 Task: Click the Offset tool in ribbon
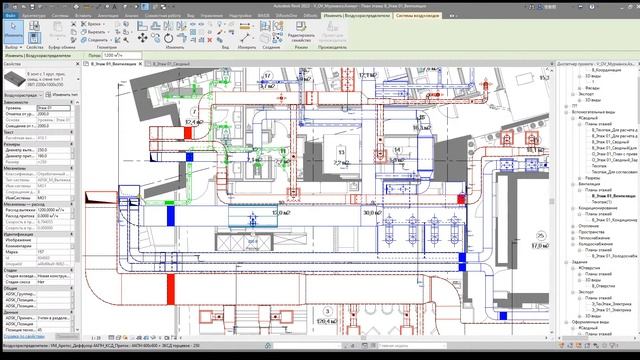click(x=156, y=26)
